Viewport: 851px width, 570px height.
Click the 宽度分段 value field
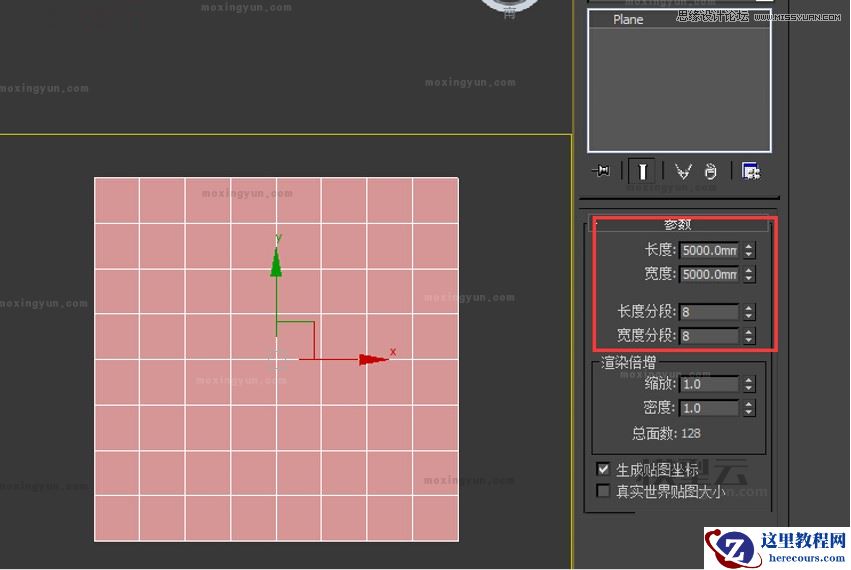pos(709,335)
